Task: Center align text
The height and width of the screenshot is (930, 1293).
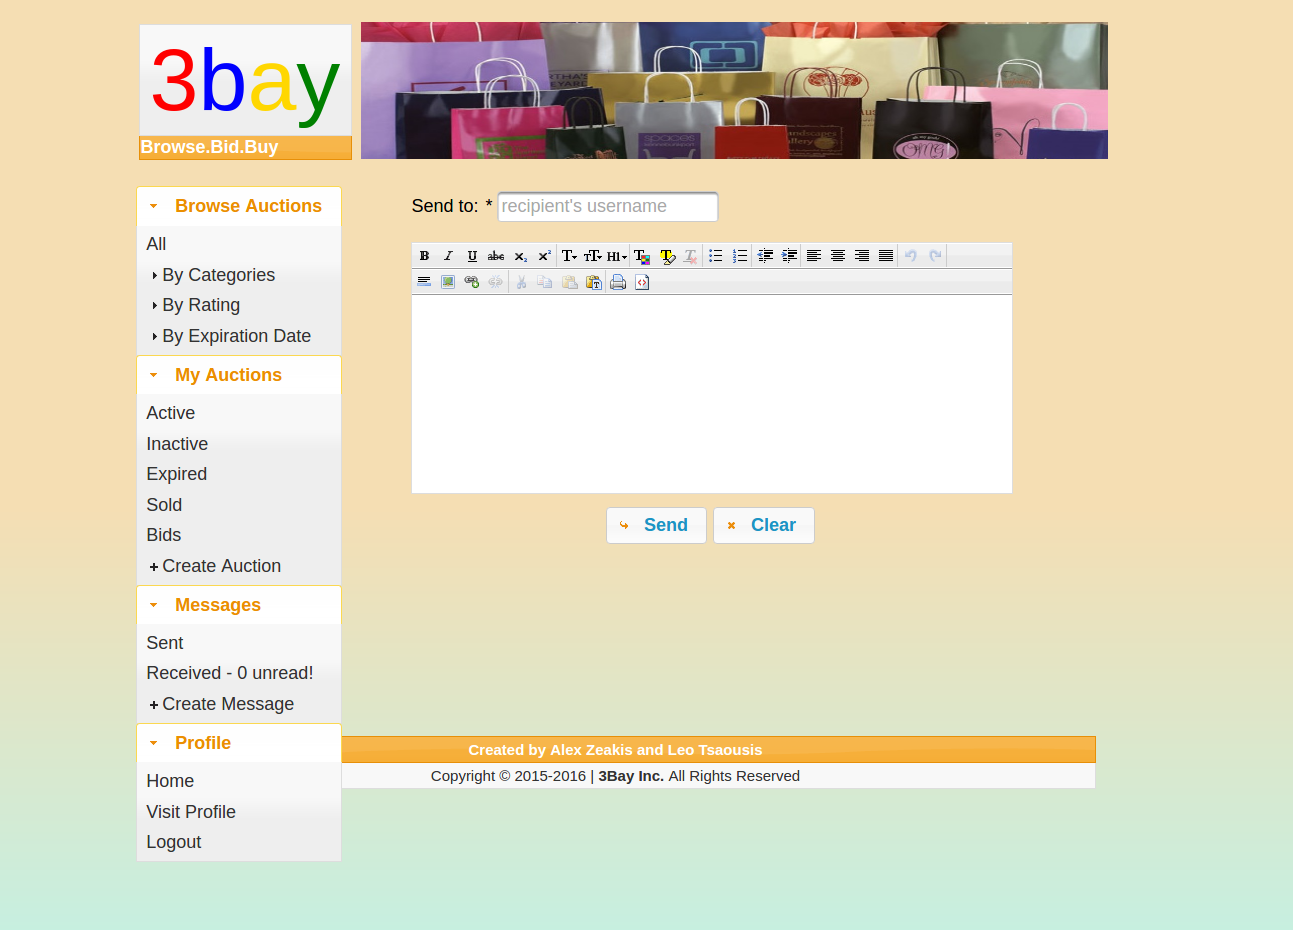Action: pyautogui.click(x=838, y=256)
